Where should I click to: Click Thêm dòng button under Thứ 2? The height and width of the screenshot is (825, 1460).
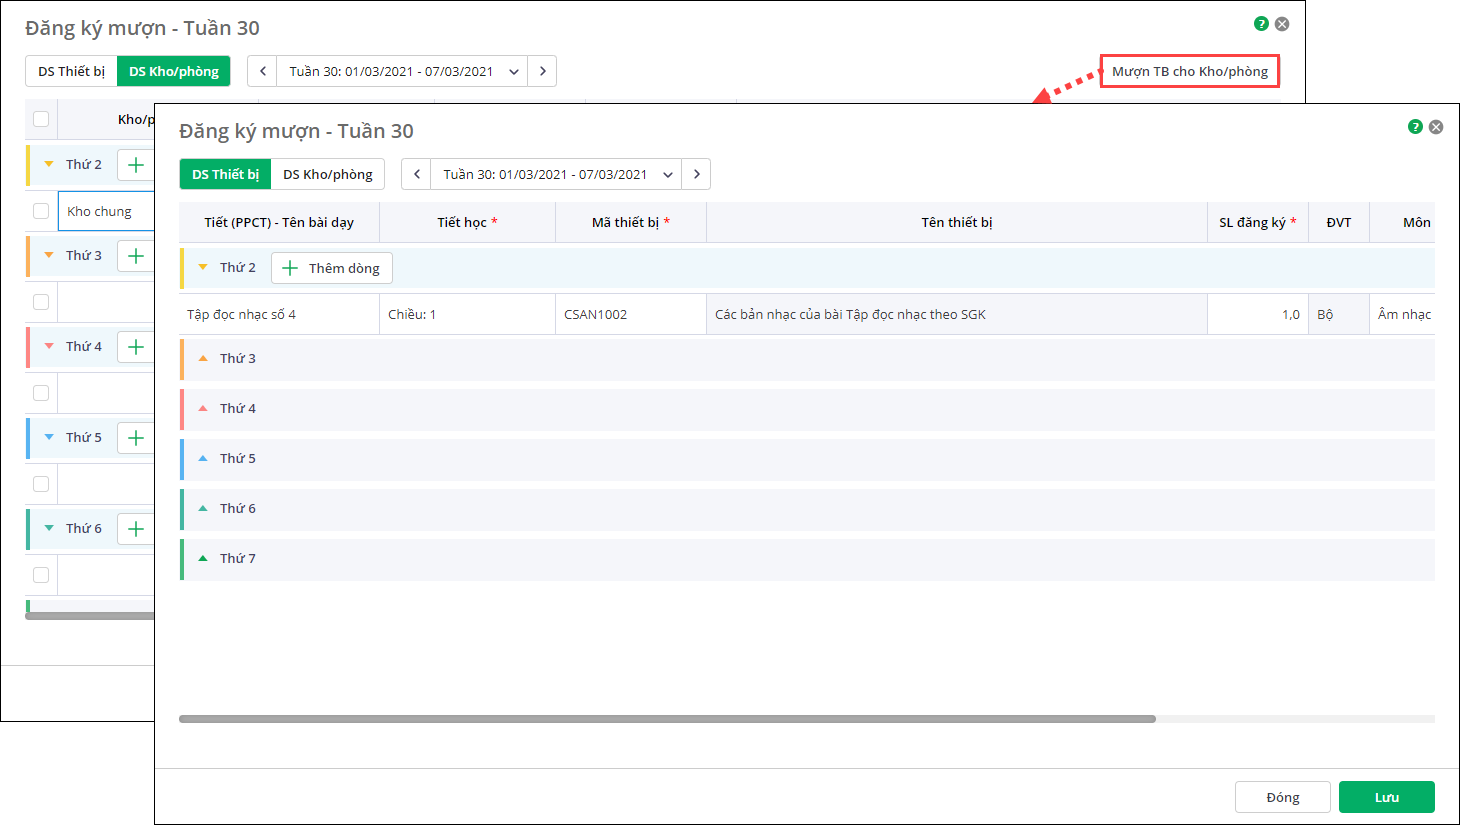pyautogui.click(x=332, y=268)
